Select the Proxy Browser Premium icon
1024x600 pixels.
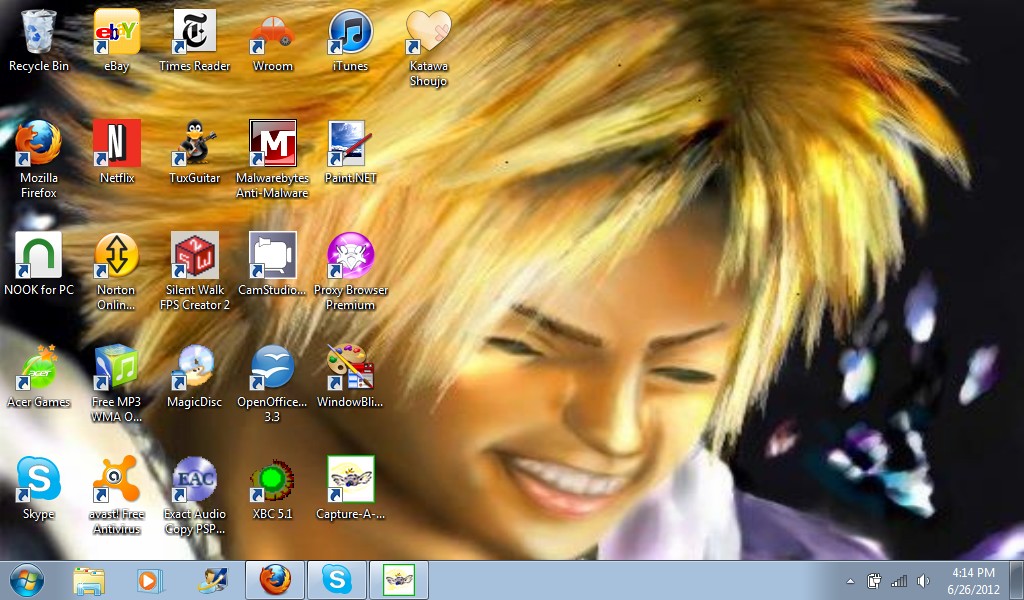pyautogui.click(x=350, y=257)
